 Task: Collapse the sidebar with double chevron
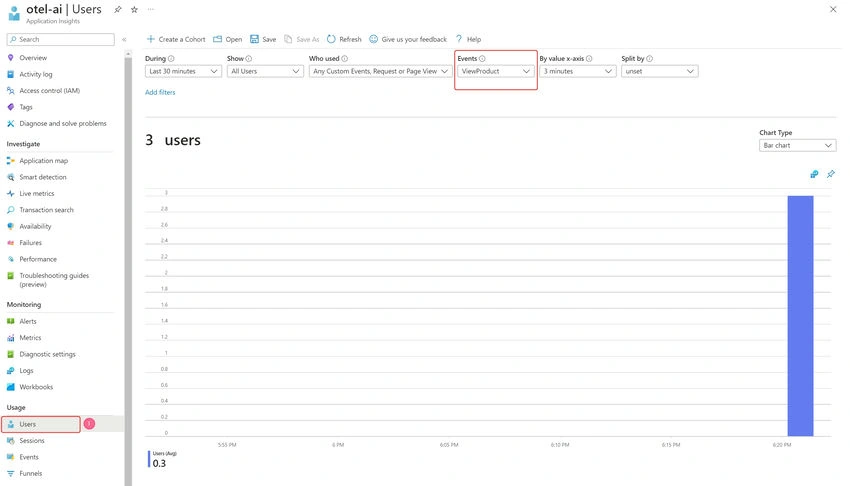coord(124,40)
